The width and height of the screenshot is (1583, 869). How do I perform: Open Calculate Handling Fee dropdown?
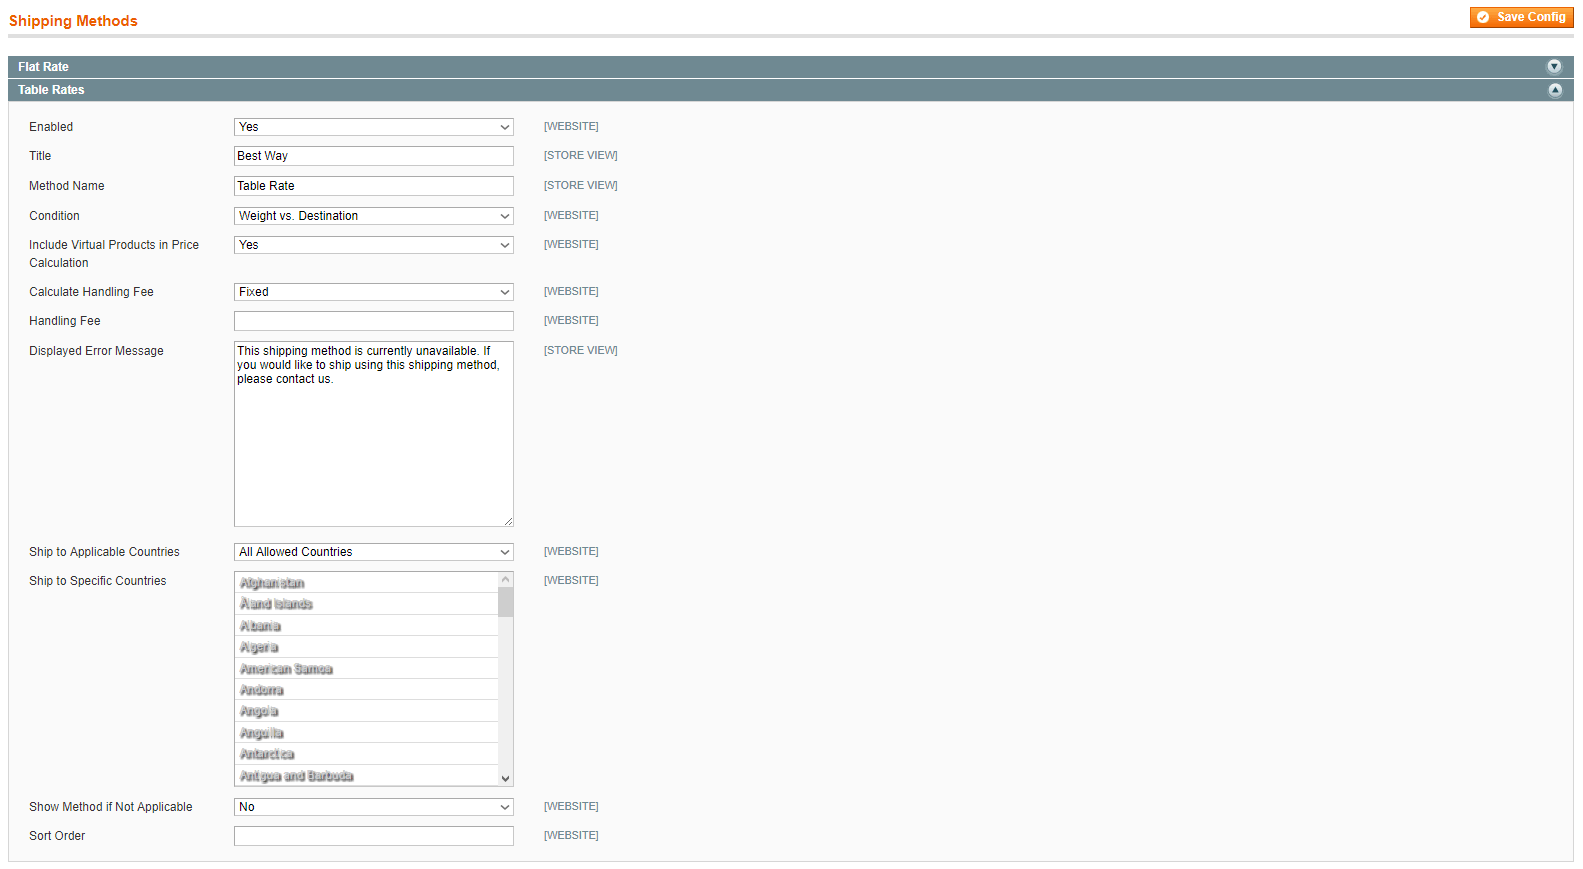(373, 292)
